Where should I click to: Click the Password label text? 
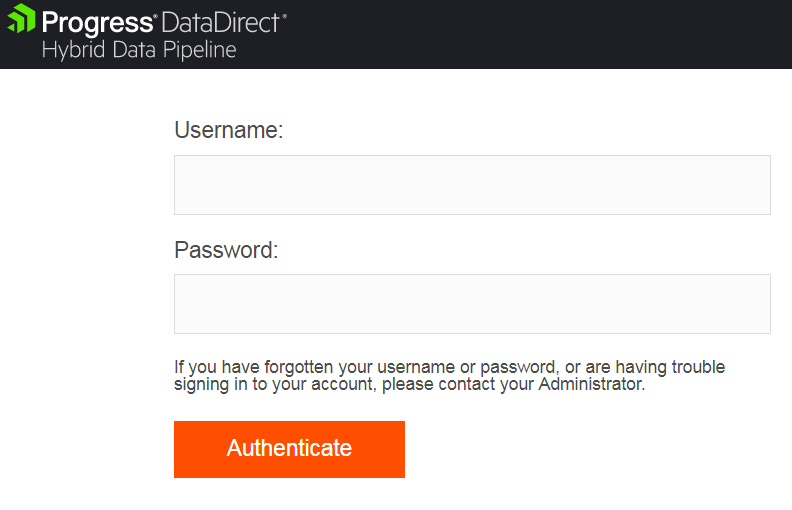tap(226, 250)
